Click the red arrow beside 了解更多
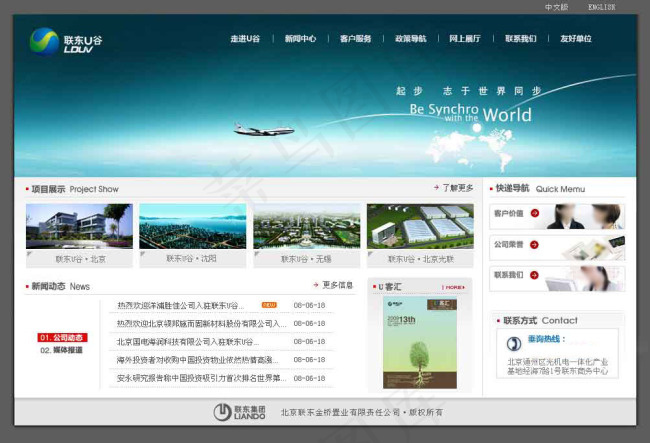 click(437, 187)
